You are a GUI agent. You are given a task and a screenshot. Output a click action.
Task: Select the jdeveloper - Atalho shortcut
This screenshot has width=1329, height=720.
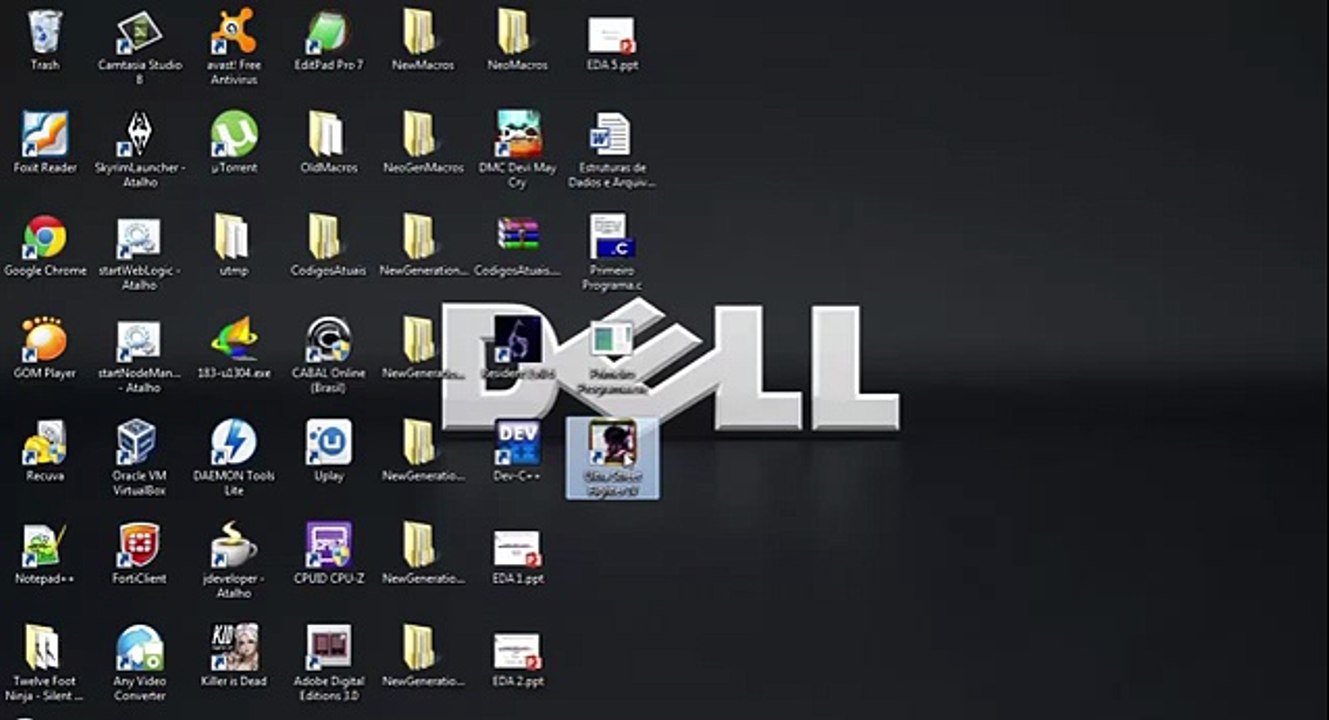click(x=234, y=562)
